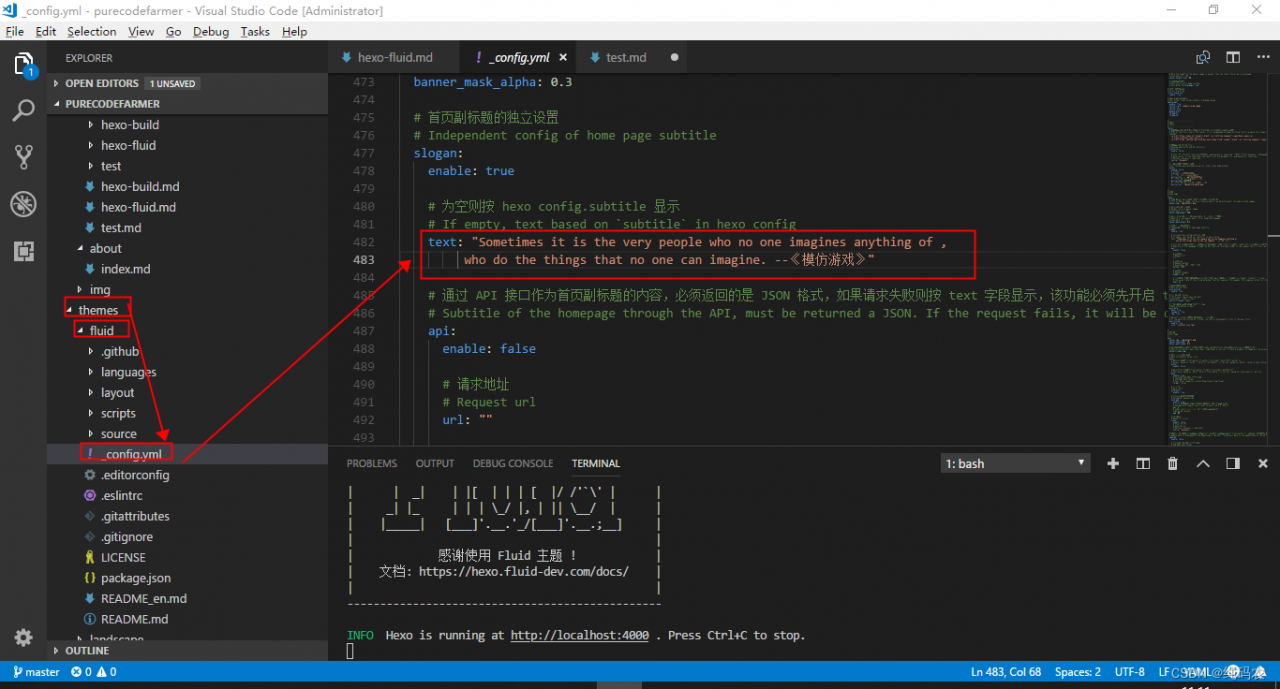Close the terminal panel

[1262, 463]
